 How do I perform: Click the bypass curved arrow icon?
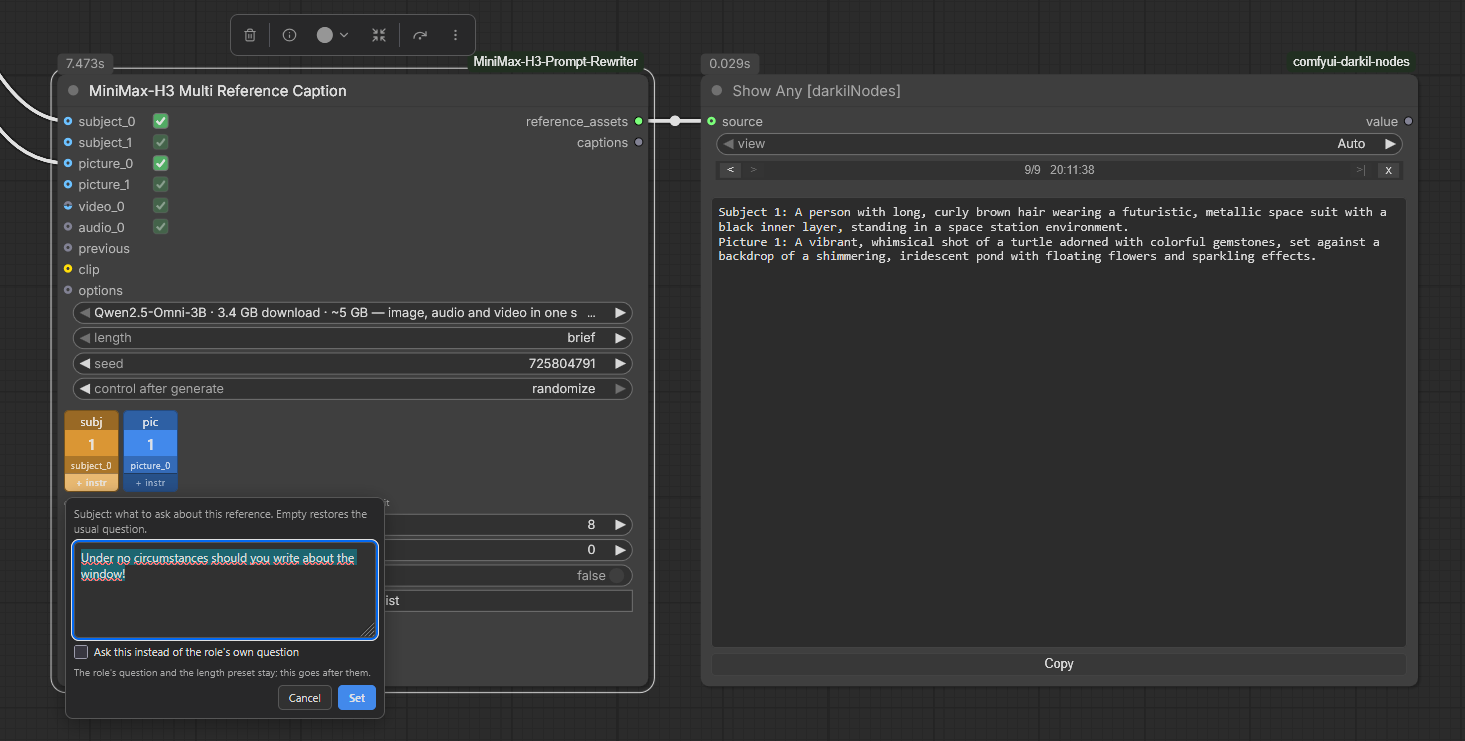[x=420, y=35]
